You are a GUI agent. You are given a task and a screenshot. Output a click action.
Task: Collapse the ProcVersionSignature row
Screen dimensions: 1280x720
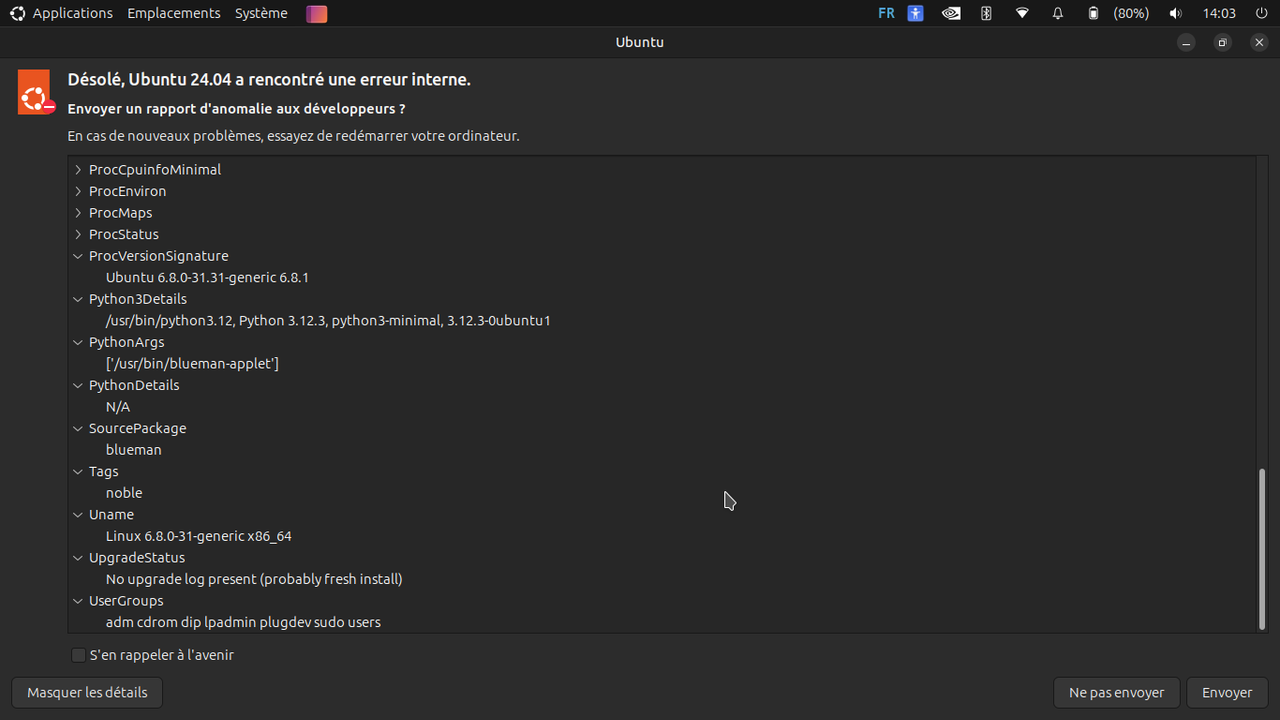pyautogui.click(x=78, y=256)
